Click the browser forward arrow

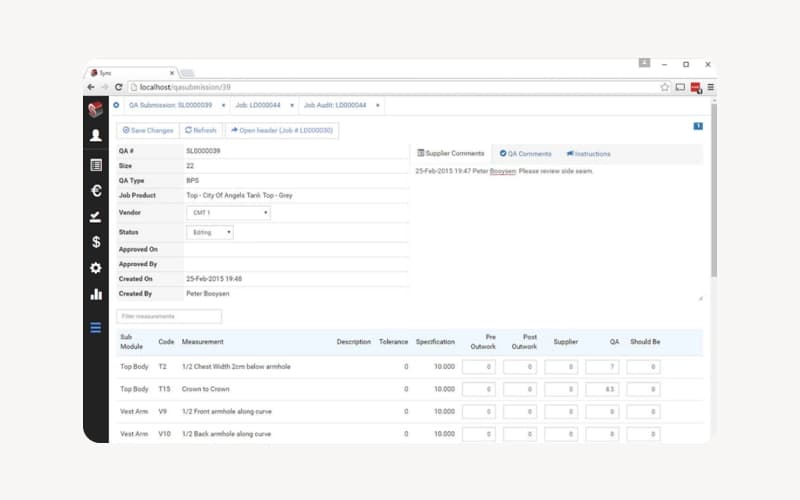105,87
